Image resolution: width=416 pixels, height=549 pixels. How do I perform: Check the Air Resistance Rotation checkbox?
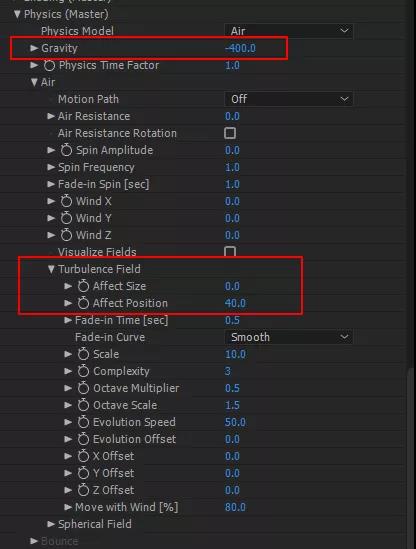(230, 133)
